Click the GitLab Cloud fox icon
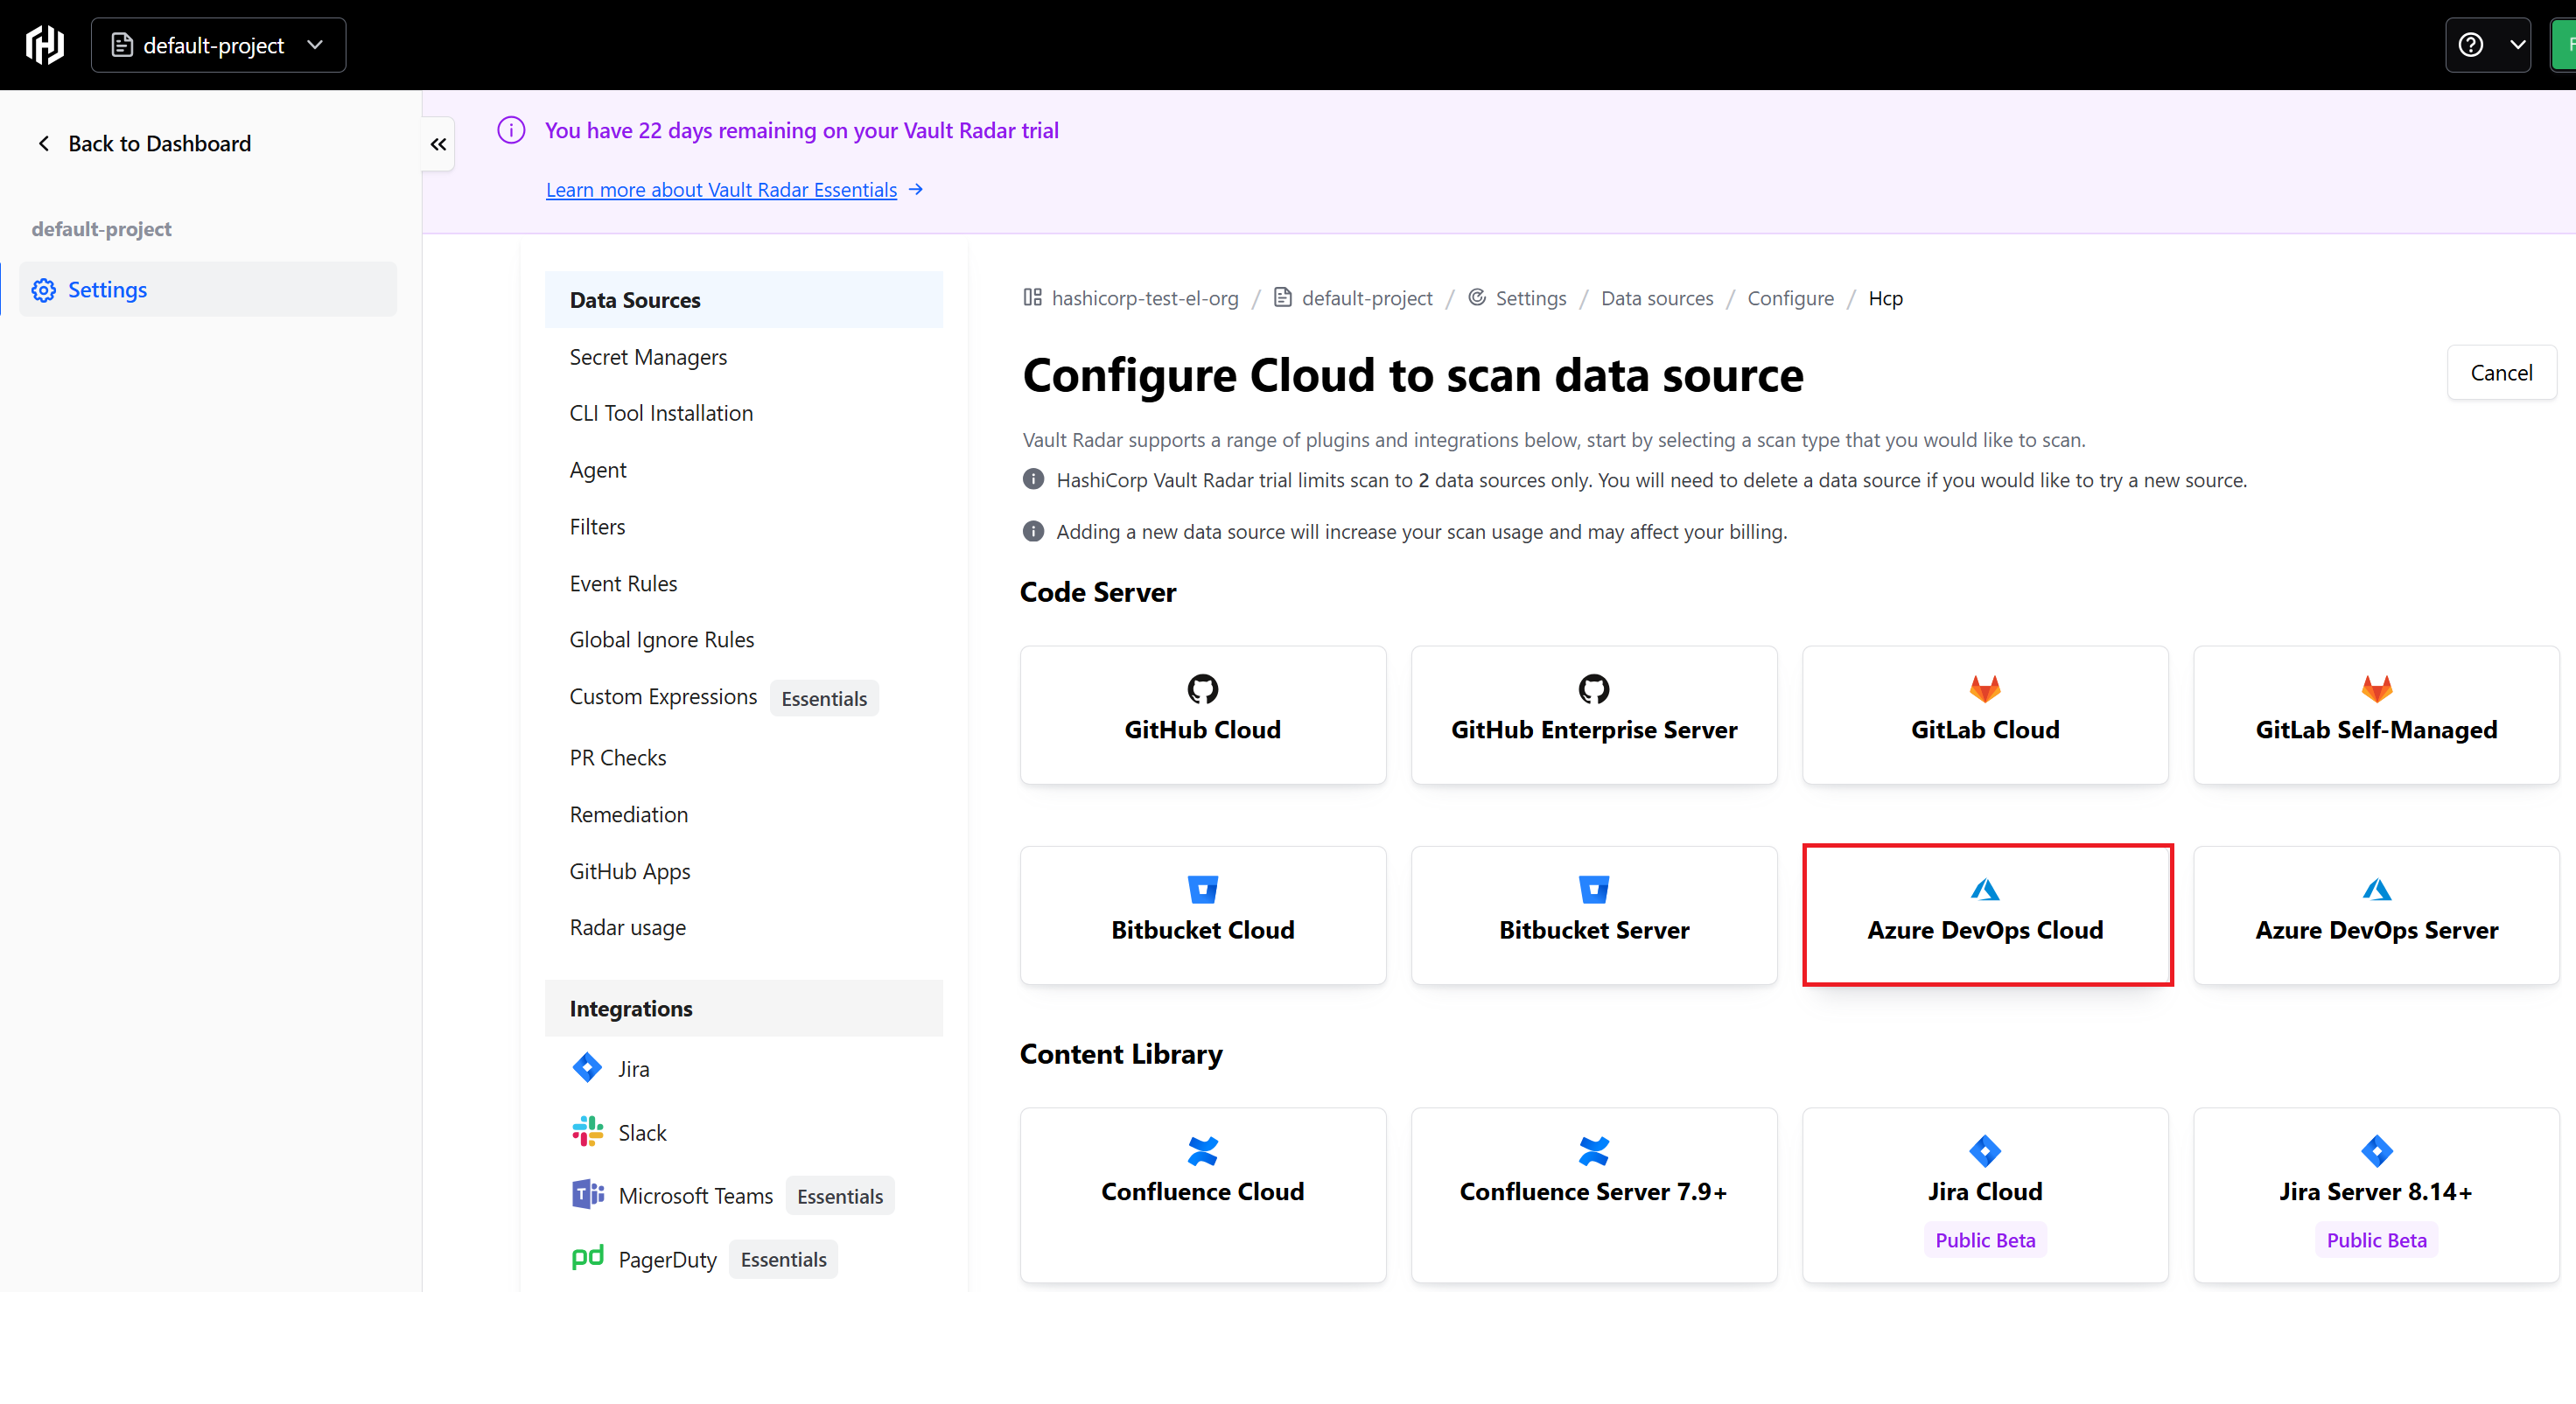 point(1984,688)
